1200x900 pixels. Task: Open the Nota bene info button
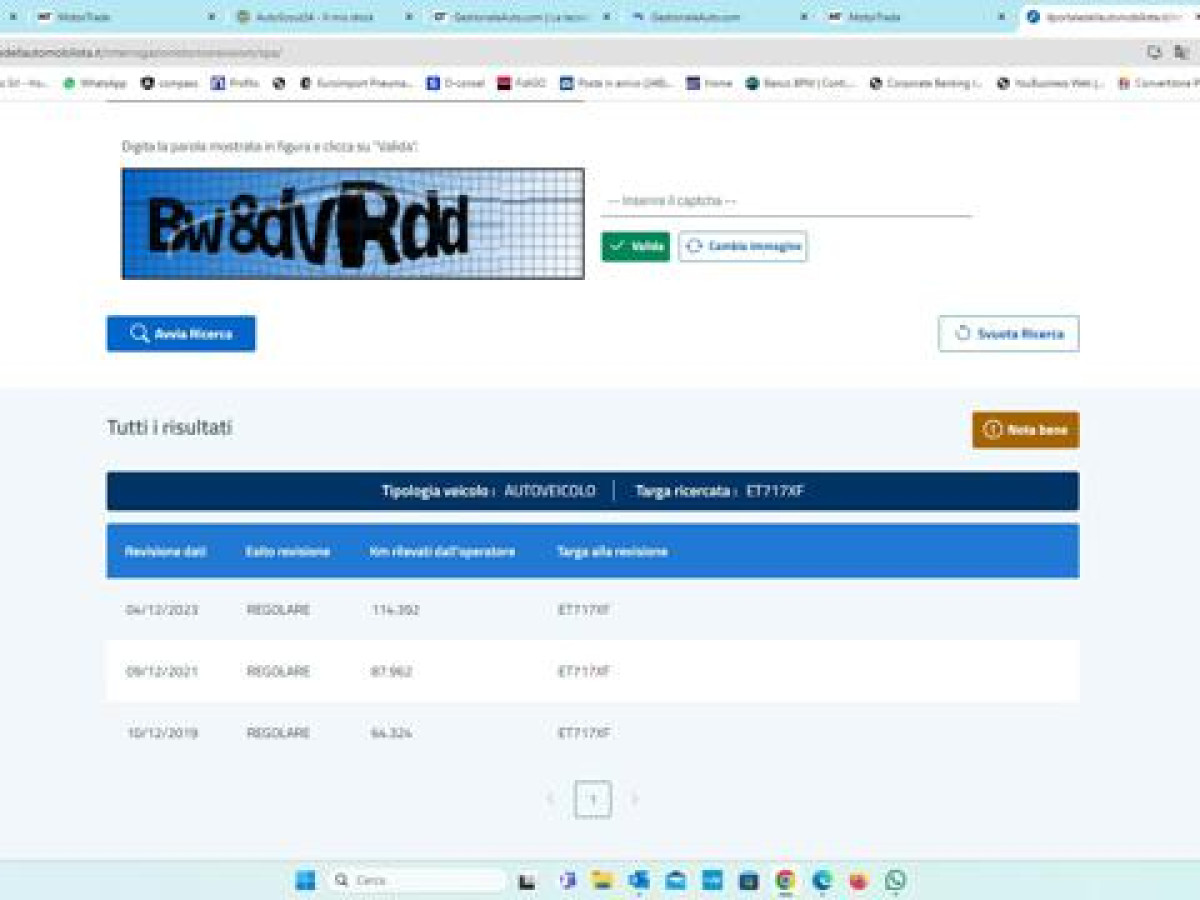click(1025, 430)
